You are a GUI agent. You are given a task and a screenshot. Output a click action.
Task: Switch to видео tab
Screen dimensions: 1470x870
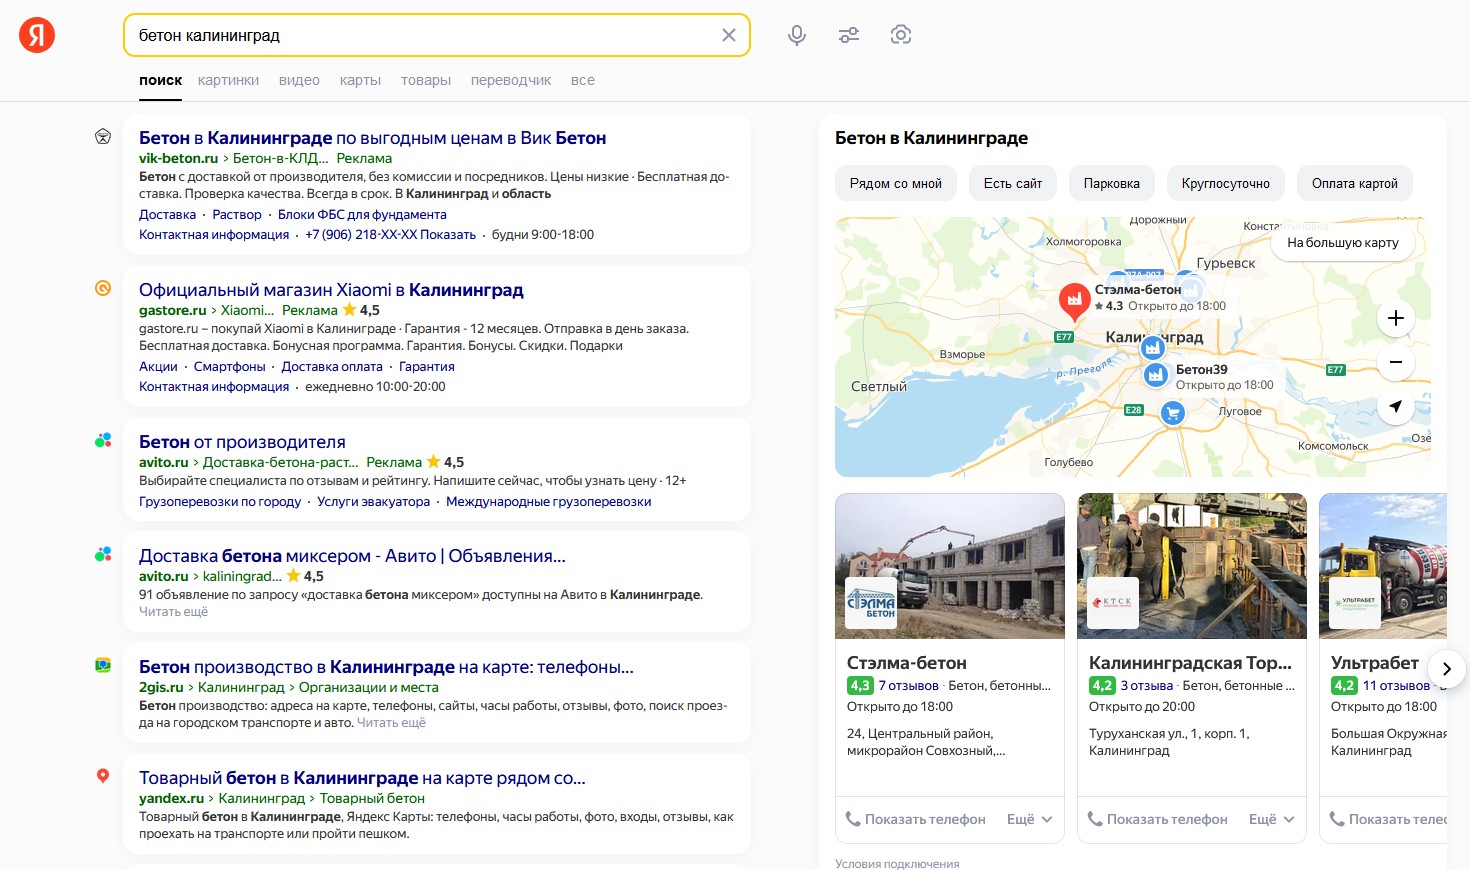tap(299, 80)
